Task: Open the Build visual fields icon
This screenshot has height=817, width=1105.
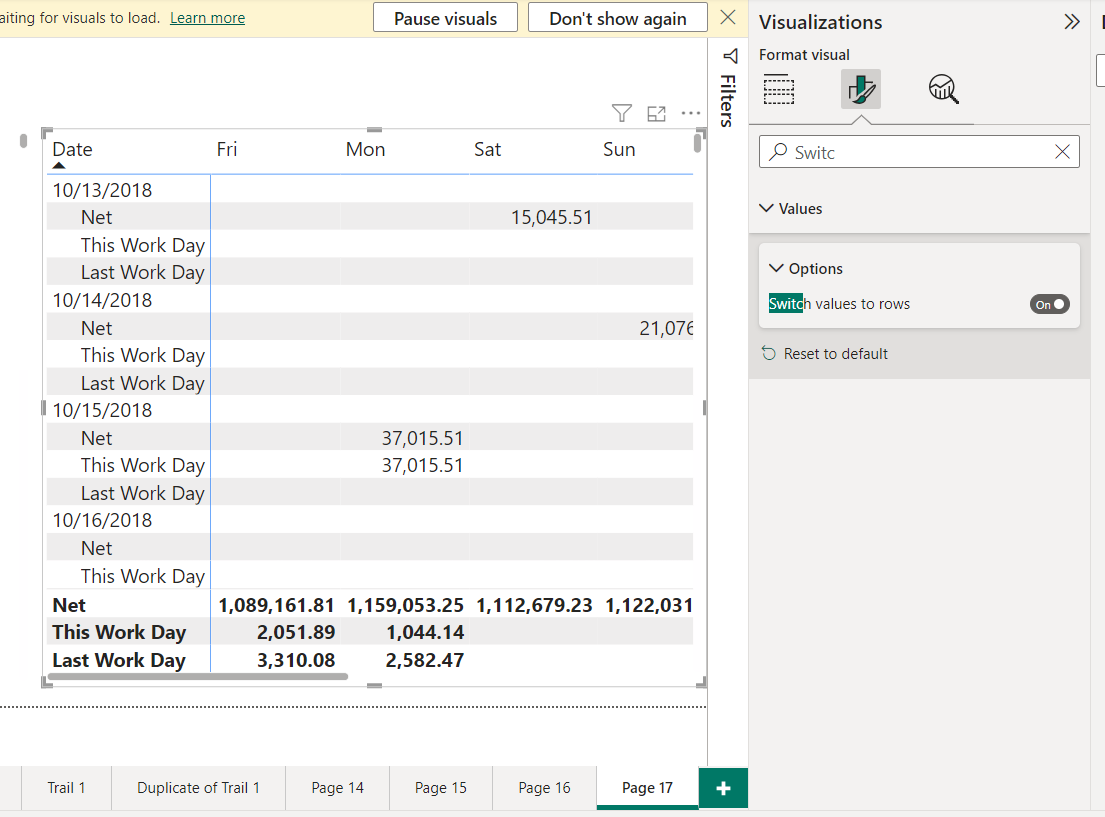Action: (x=779, y=90)
